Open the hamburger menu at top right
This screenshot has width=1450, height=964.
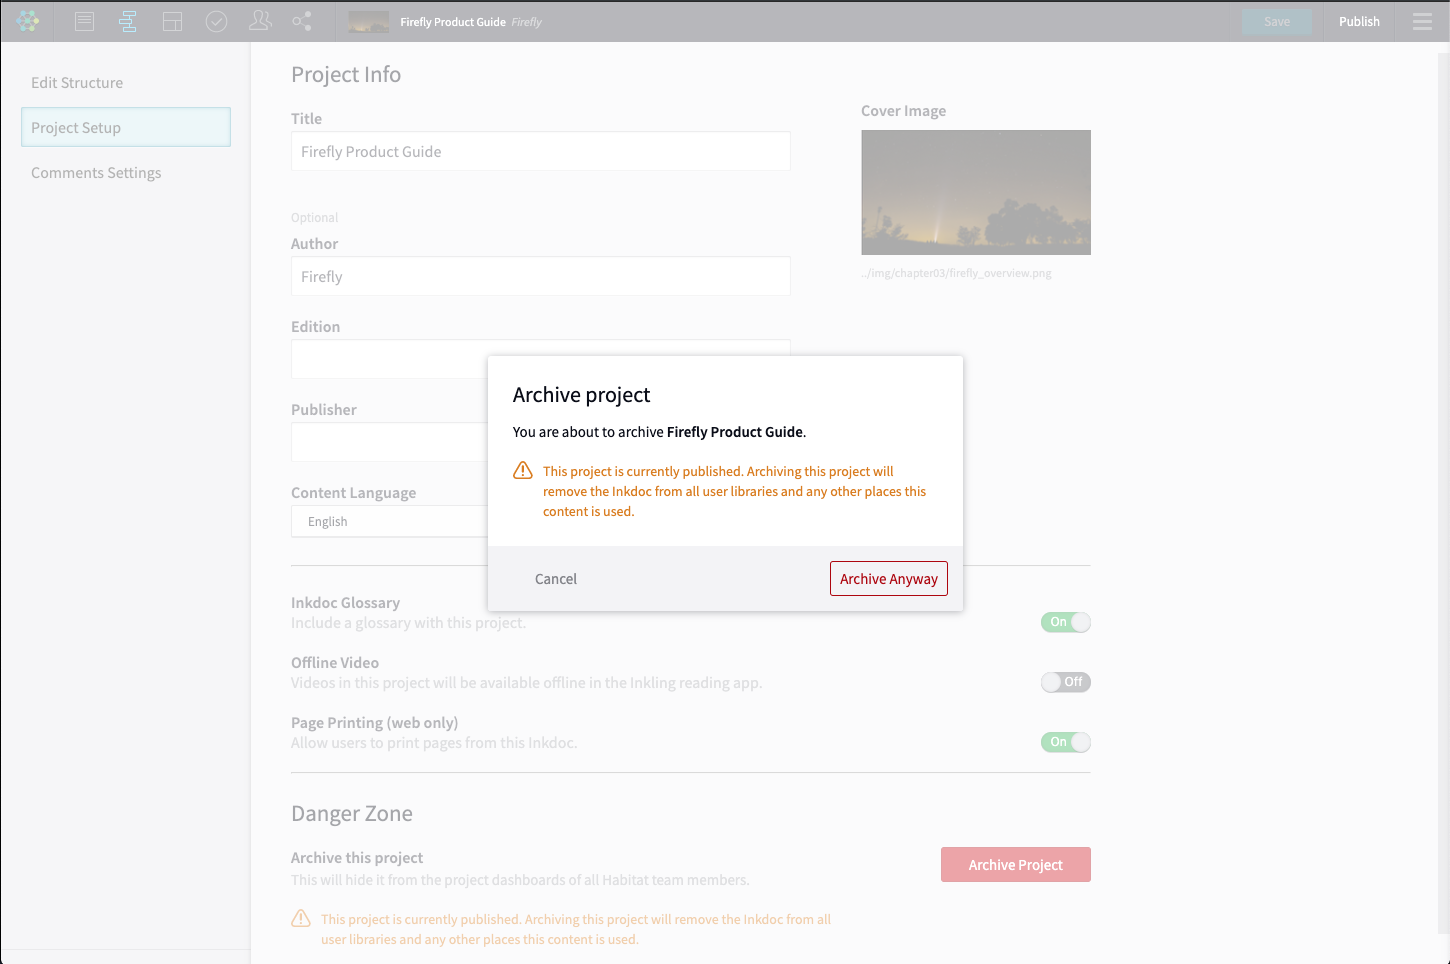click(1422, 21)
